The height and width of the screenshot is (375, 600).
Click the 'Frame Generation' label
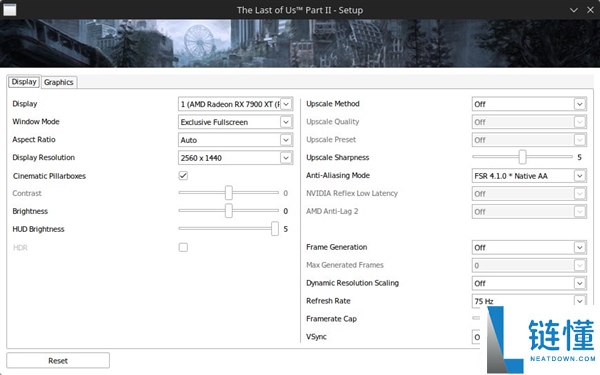coord(337,247)
